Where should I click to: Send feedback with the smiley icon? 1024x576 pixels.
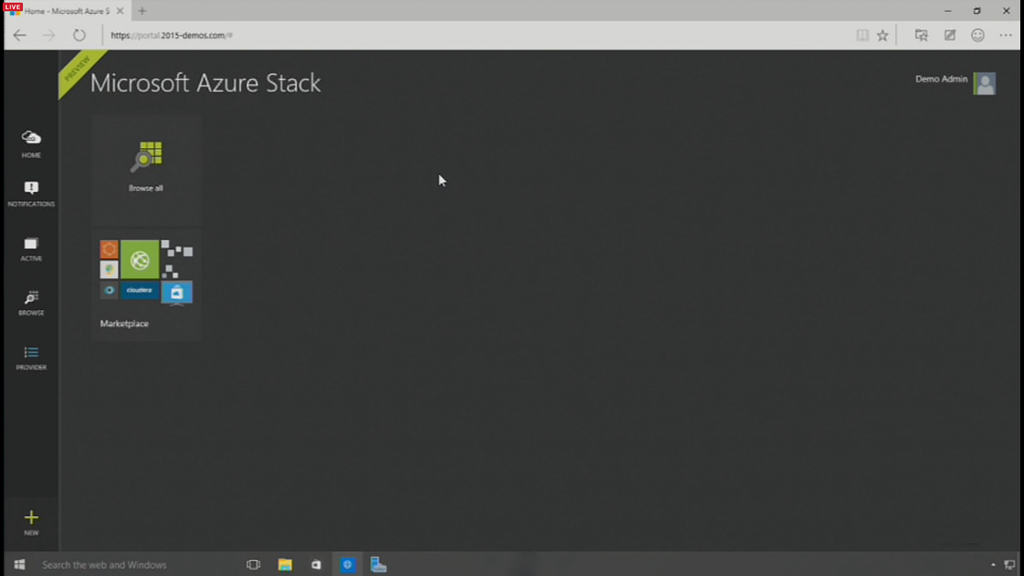pos(977,35)
